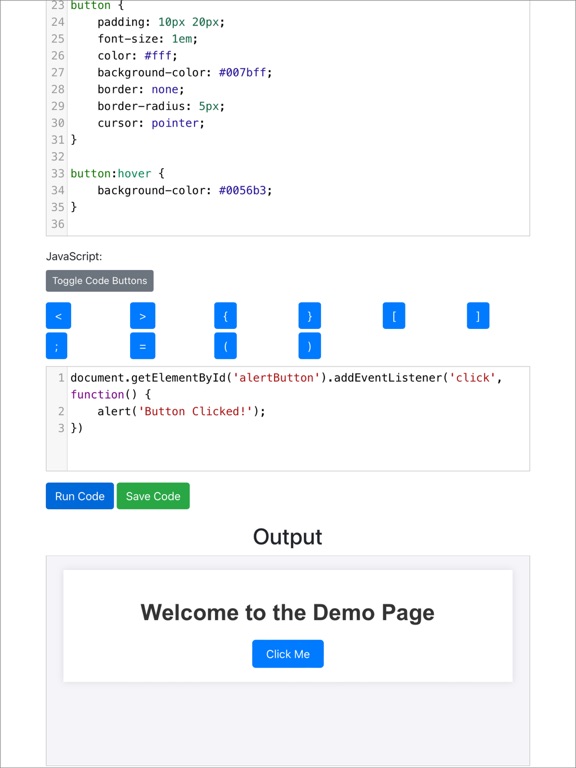Click the 'border: none;' line

[141, 89]
